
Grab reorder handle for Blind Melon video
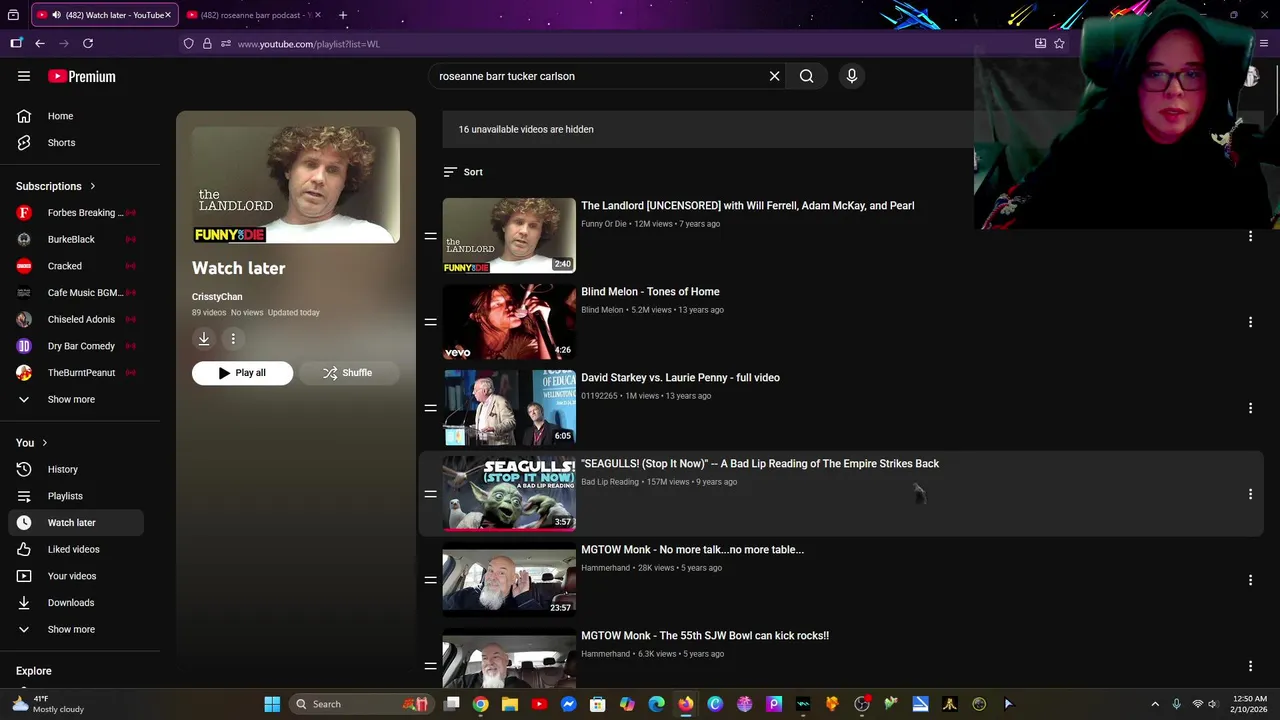click(x=430, y=322)
